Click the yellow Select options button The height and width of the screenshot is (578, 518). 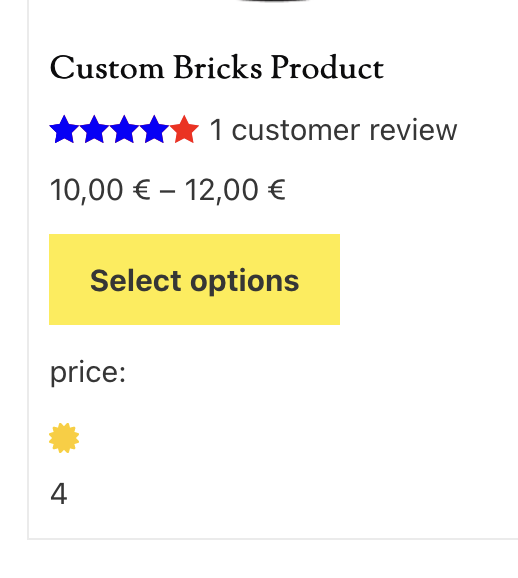point(194,279)
